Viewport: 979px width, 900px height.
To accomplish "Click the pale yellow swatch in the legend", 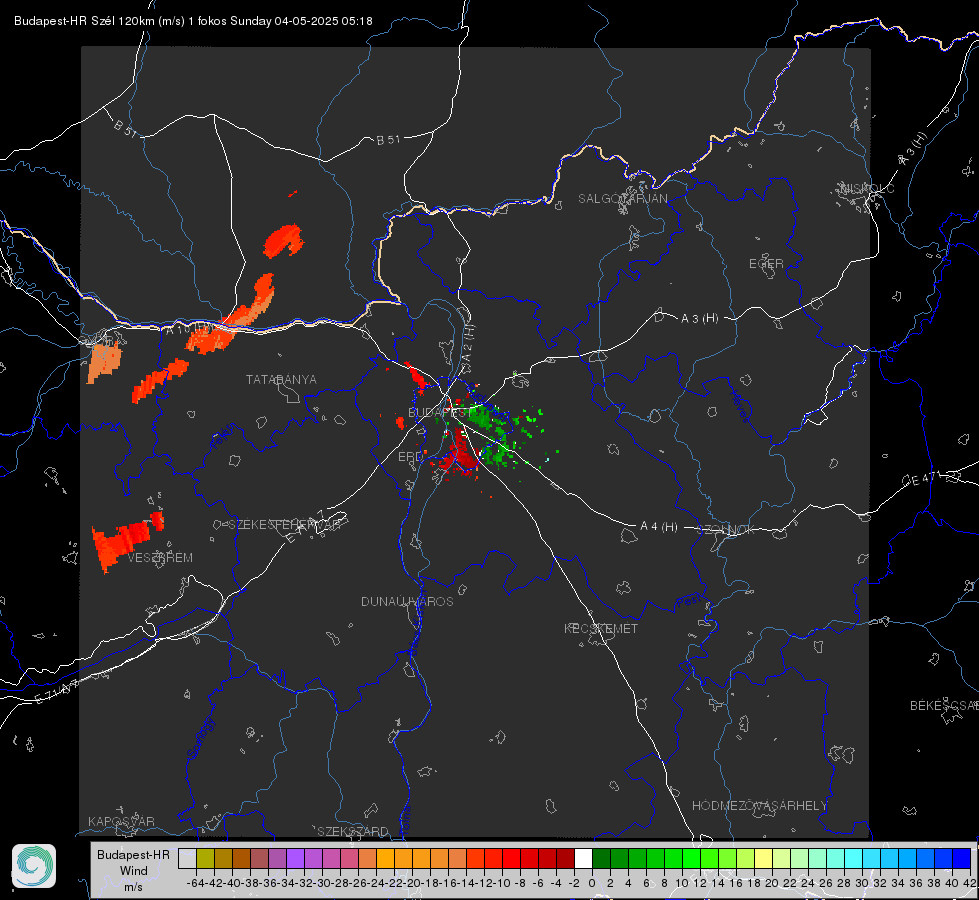I will pyautogui.click(x=763, y=858).
